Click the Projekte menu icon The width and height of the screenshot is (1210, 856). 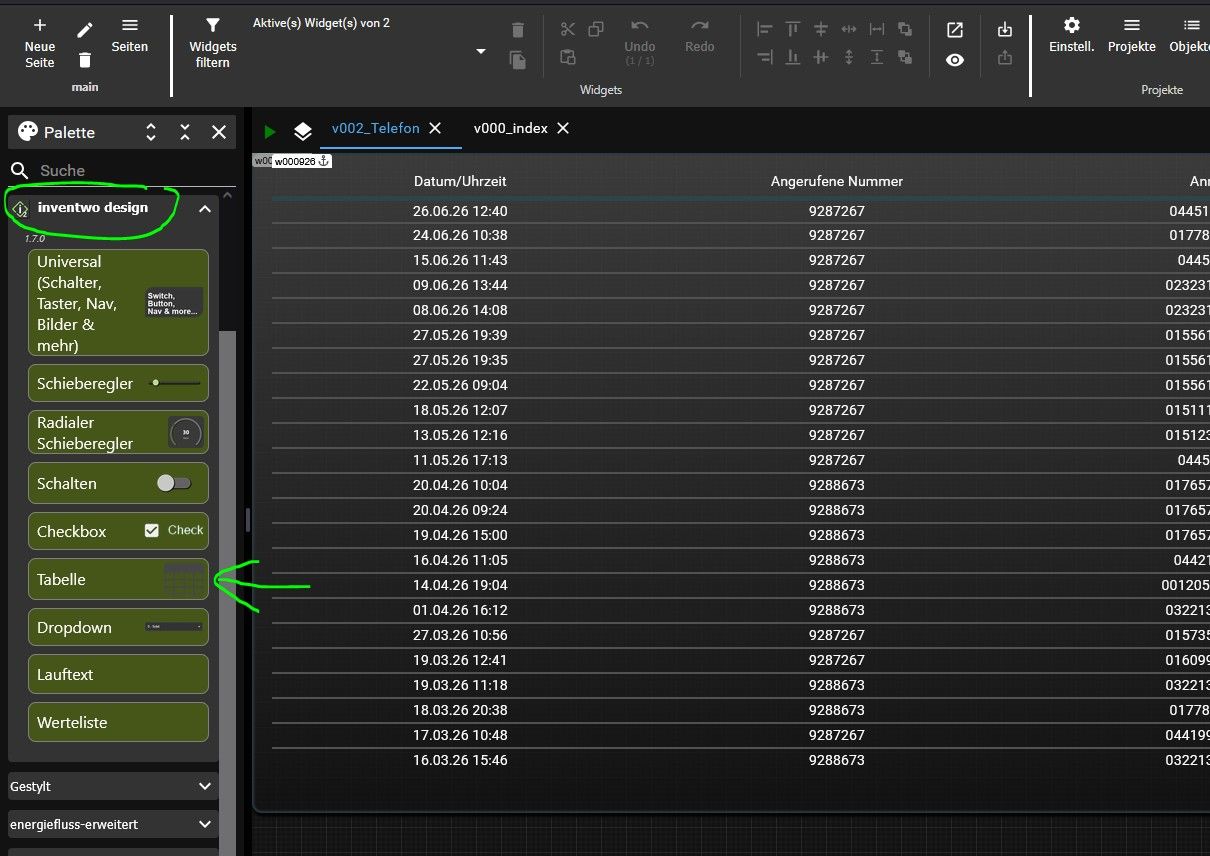tap(1131, 25)
